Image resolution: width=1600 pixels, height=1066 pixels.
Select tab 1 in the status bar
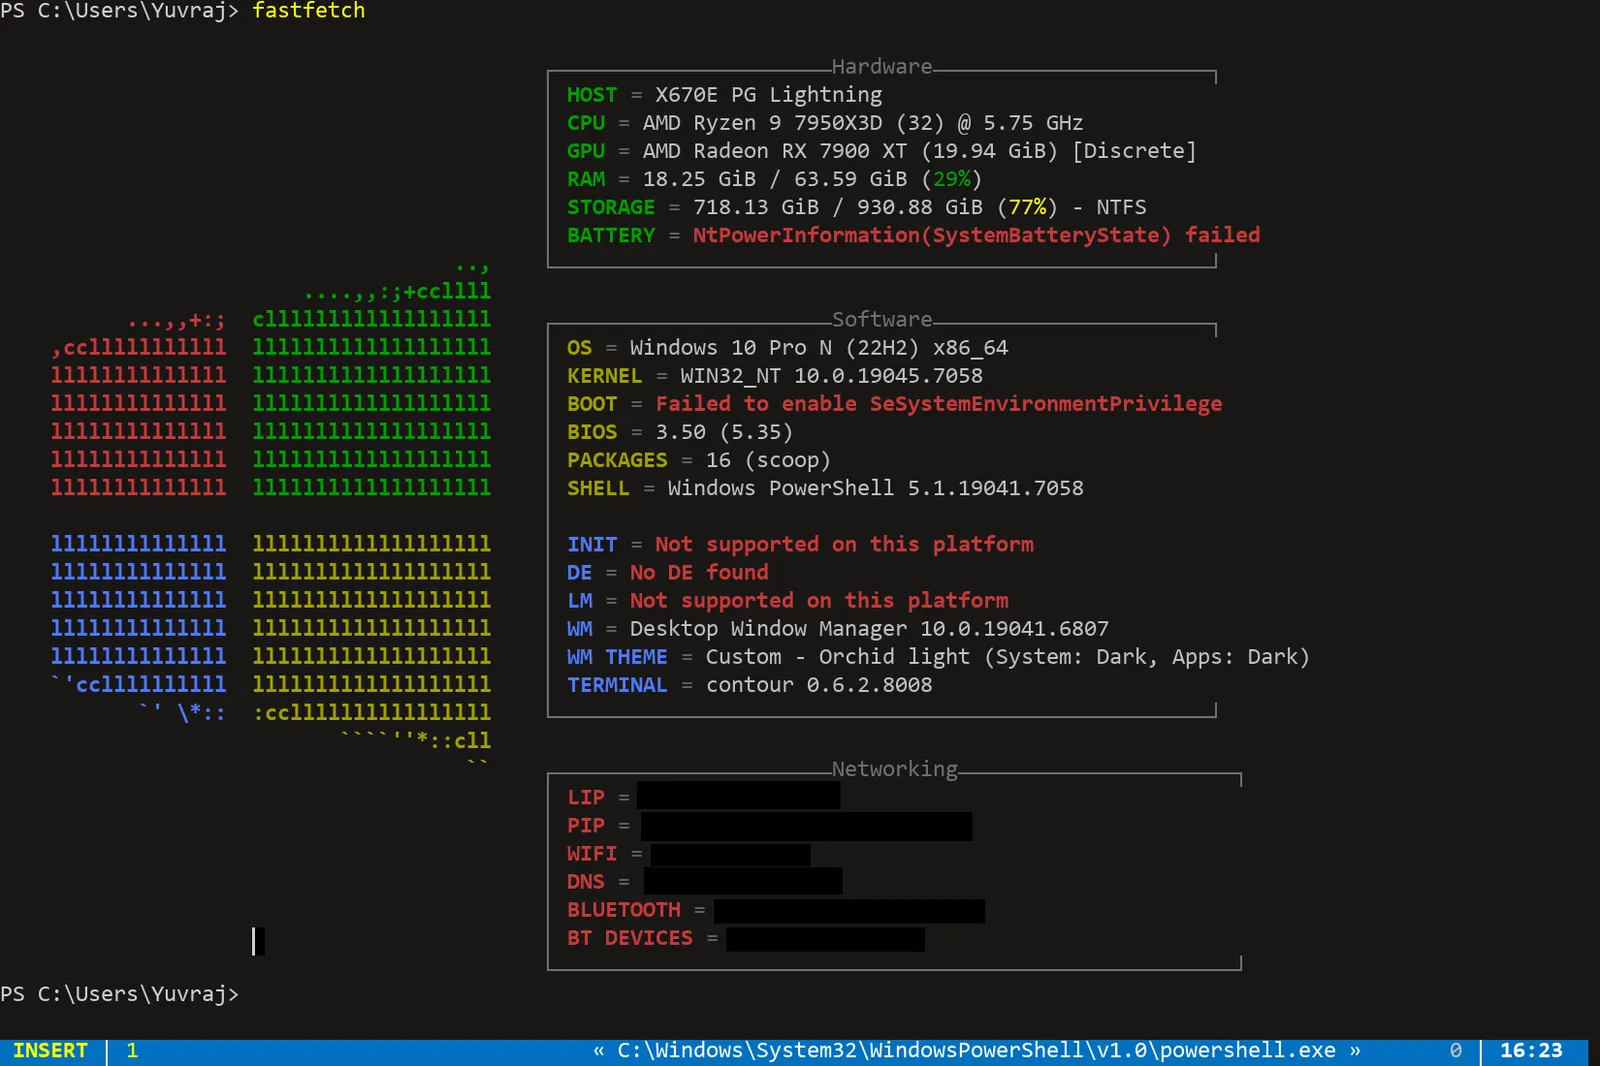click(131, 1050)
